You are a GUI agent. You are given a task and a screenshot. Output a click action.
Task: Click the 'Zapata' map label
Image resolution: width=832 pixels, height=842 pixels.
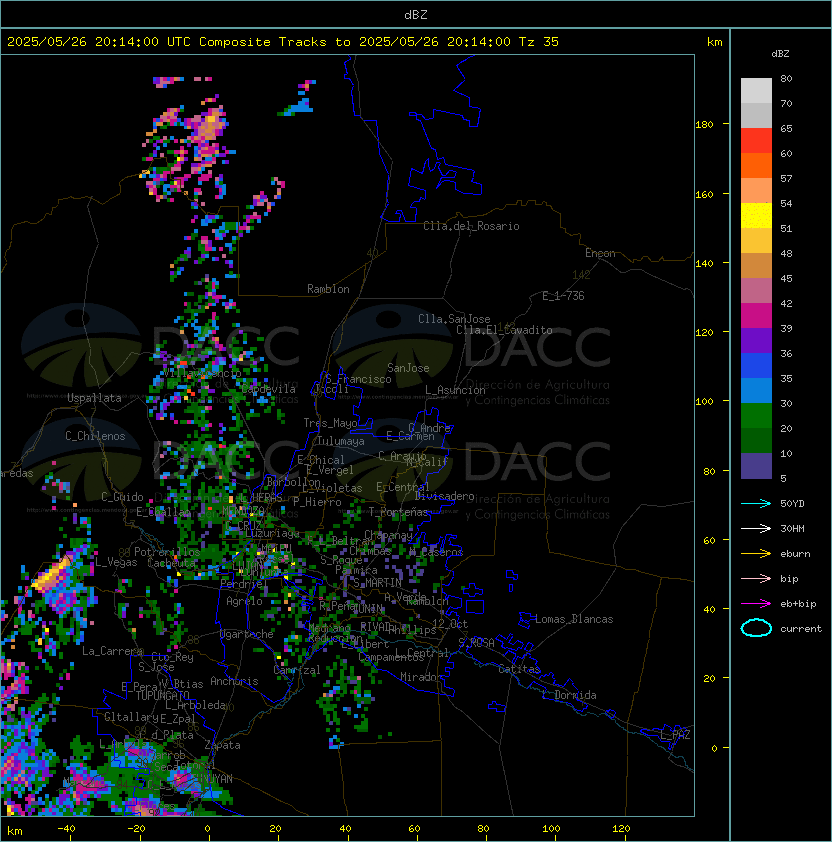[x=222, y=745]
